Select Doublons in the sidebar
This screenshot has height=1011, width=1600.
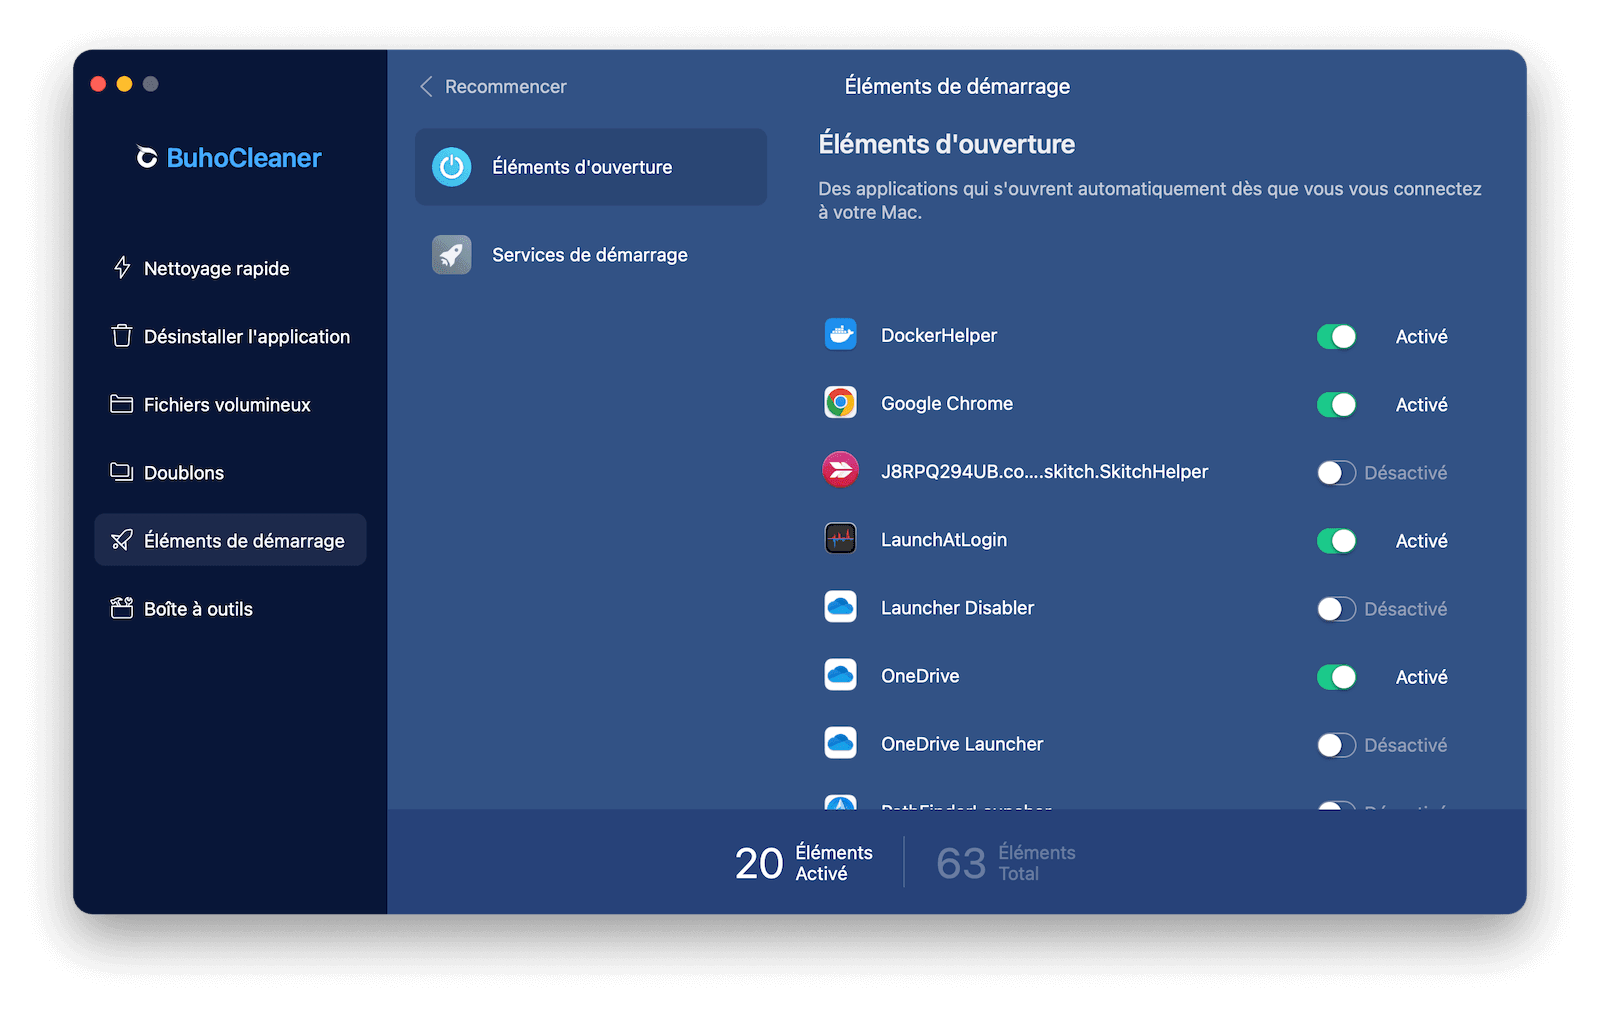[x=230, y=472]
